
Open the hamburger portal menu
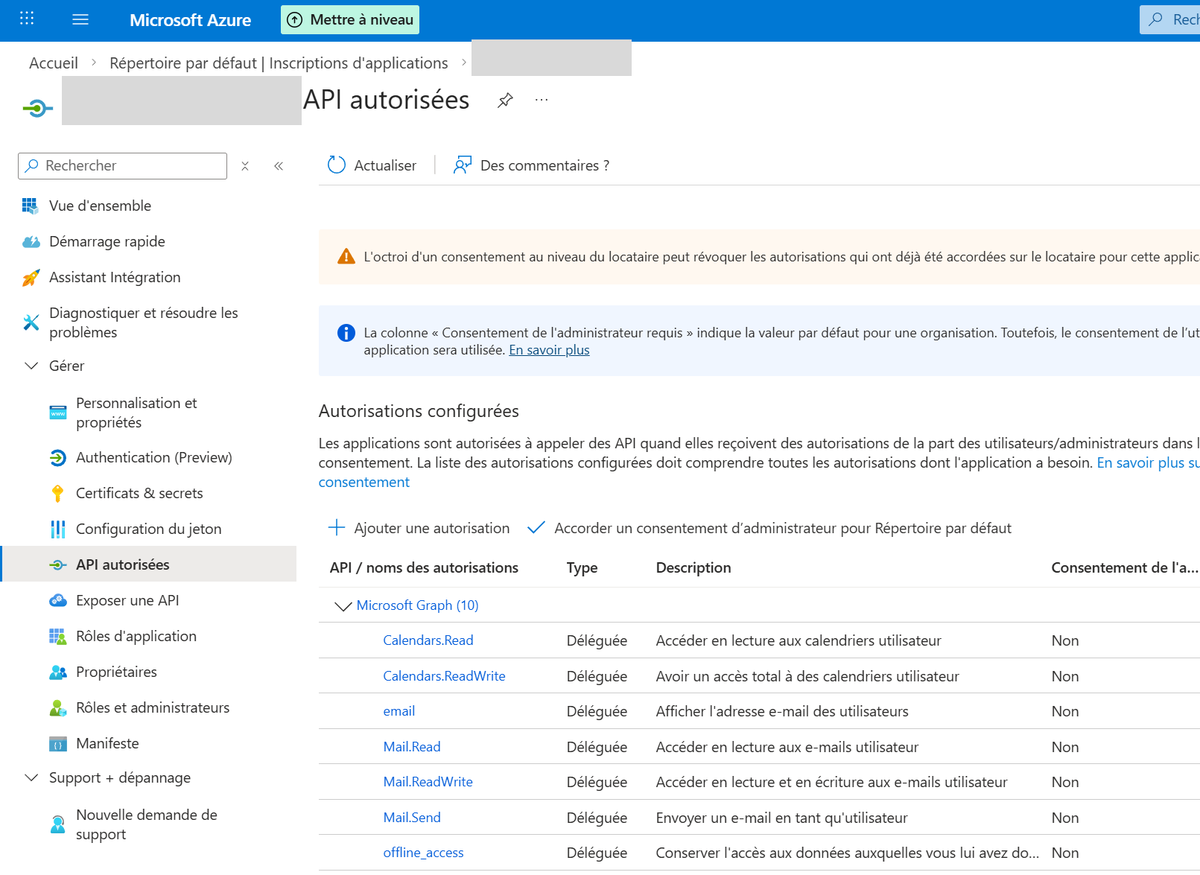[81, 19]
